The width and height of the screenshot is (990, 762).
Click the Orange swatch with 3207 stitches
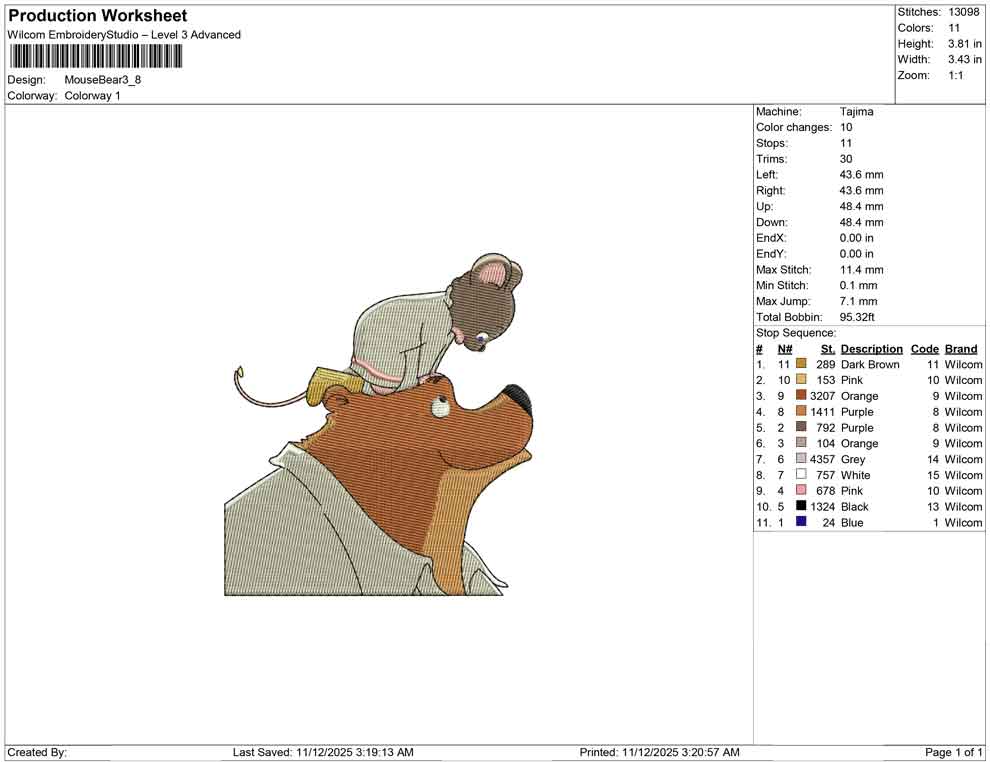(x=801, y=396)
